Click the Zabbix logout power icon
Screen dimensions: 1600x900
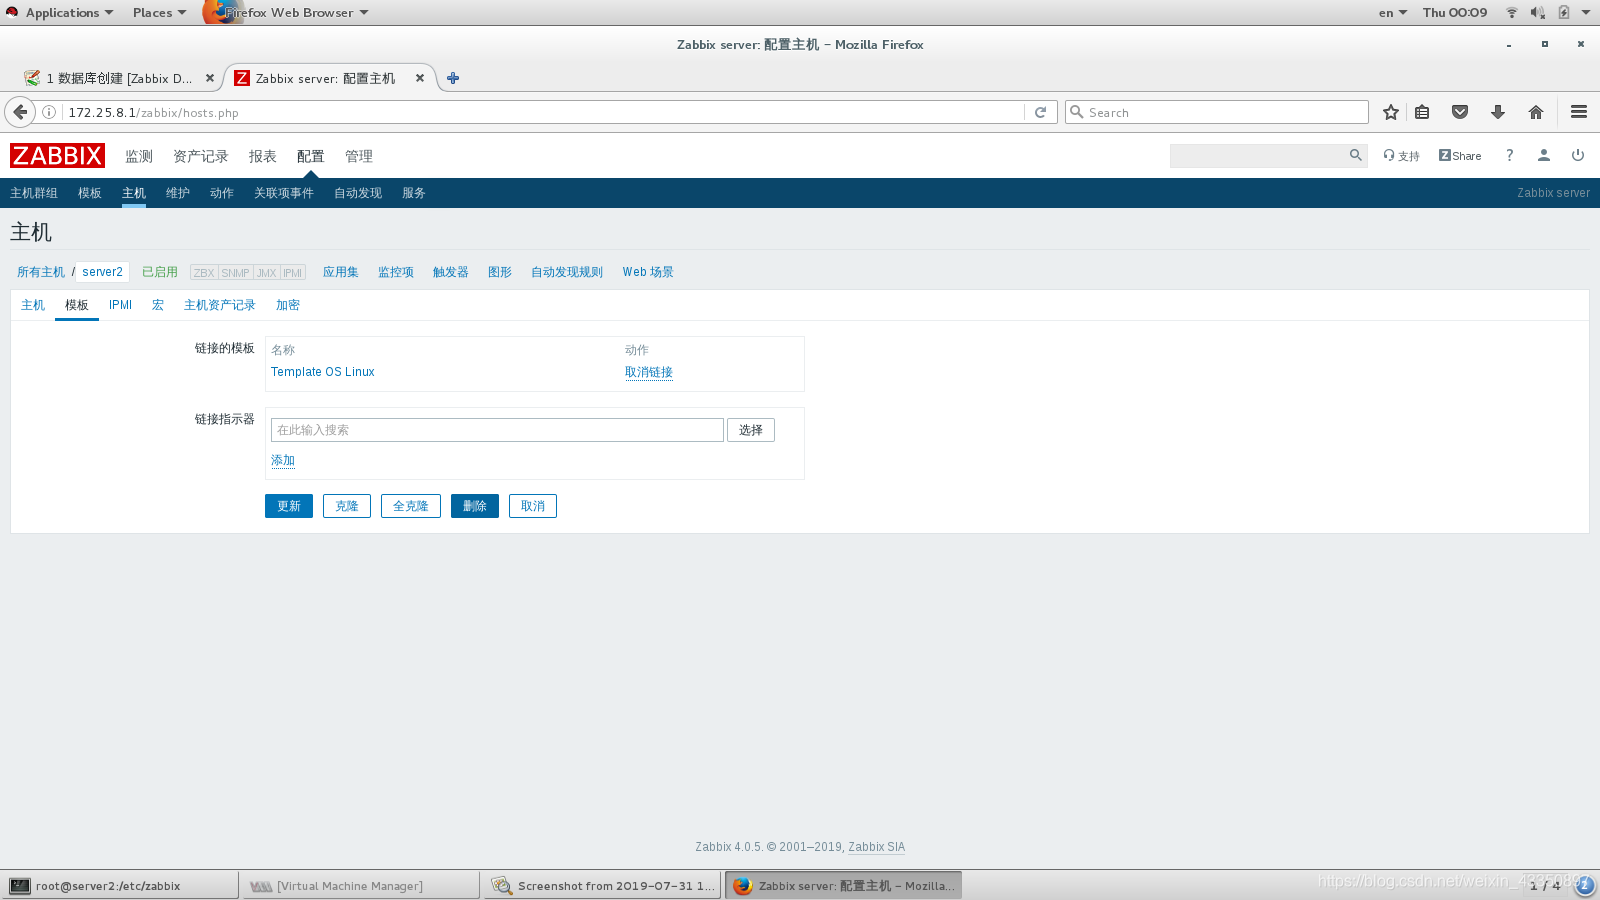1578,155
